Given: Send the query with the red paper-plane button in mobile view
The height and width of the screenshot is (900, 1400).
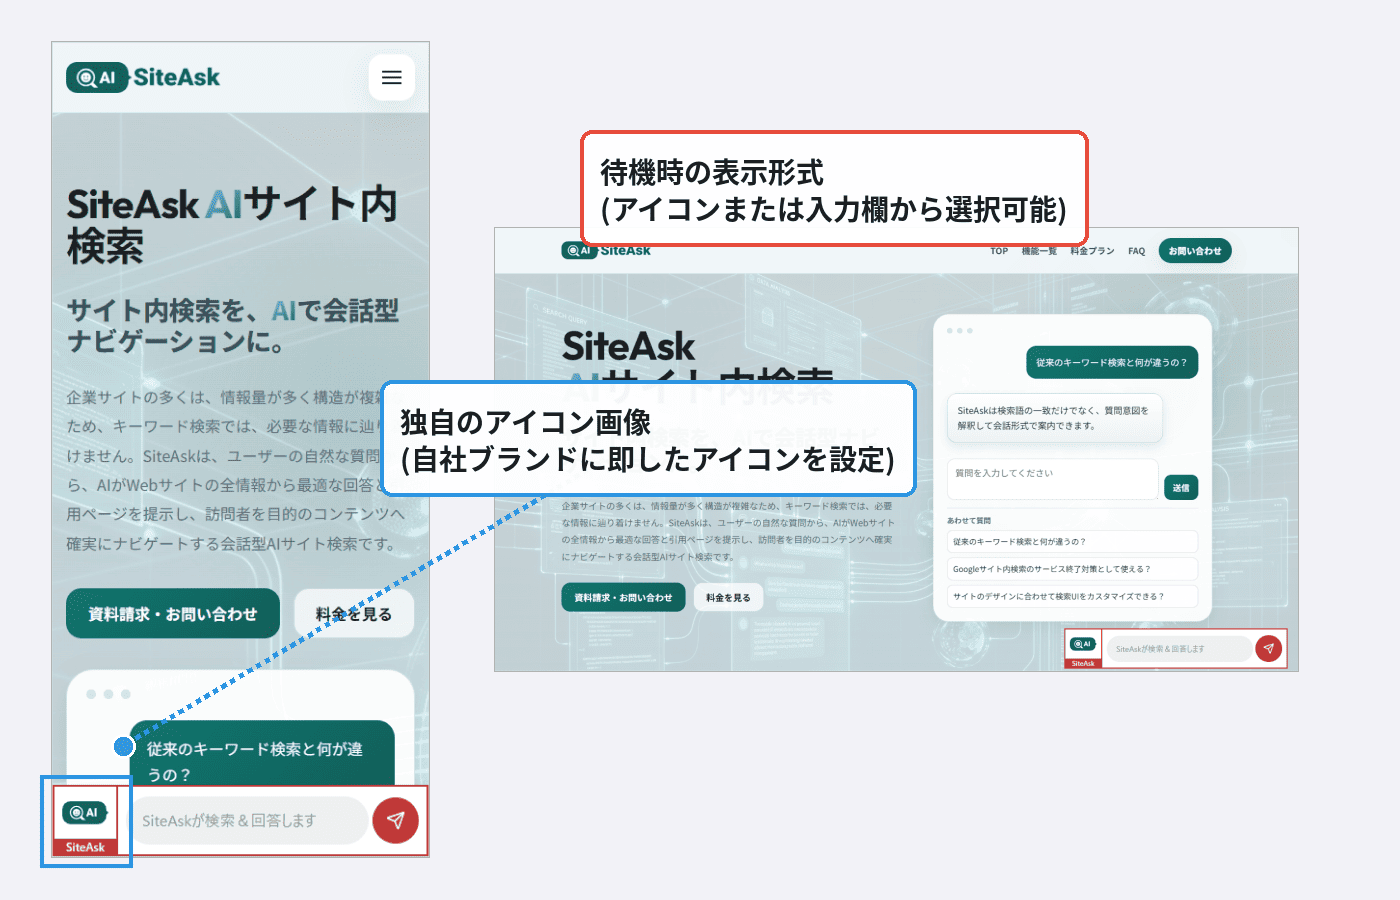Looking at the screenshot, I should [396, 820].
